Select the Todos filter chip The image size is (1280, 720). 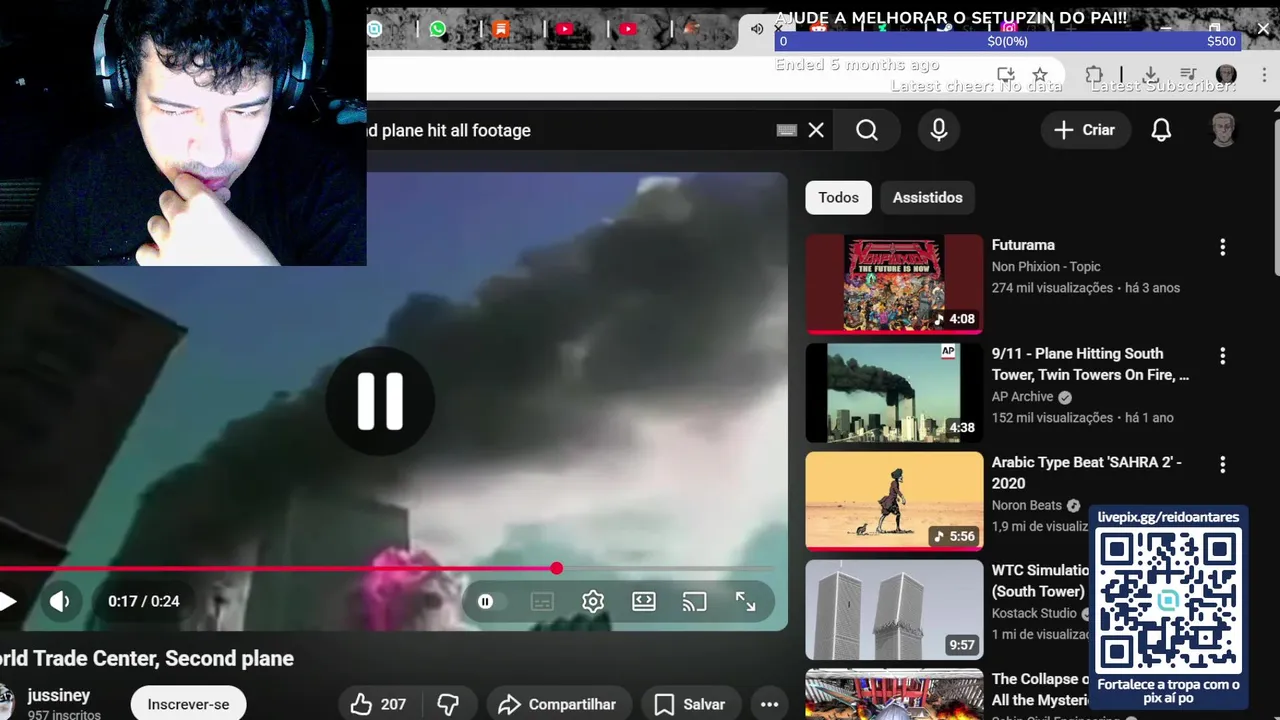838,198
